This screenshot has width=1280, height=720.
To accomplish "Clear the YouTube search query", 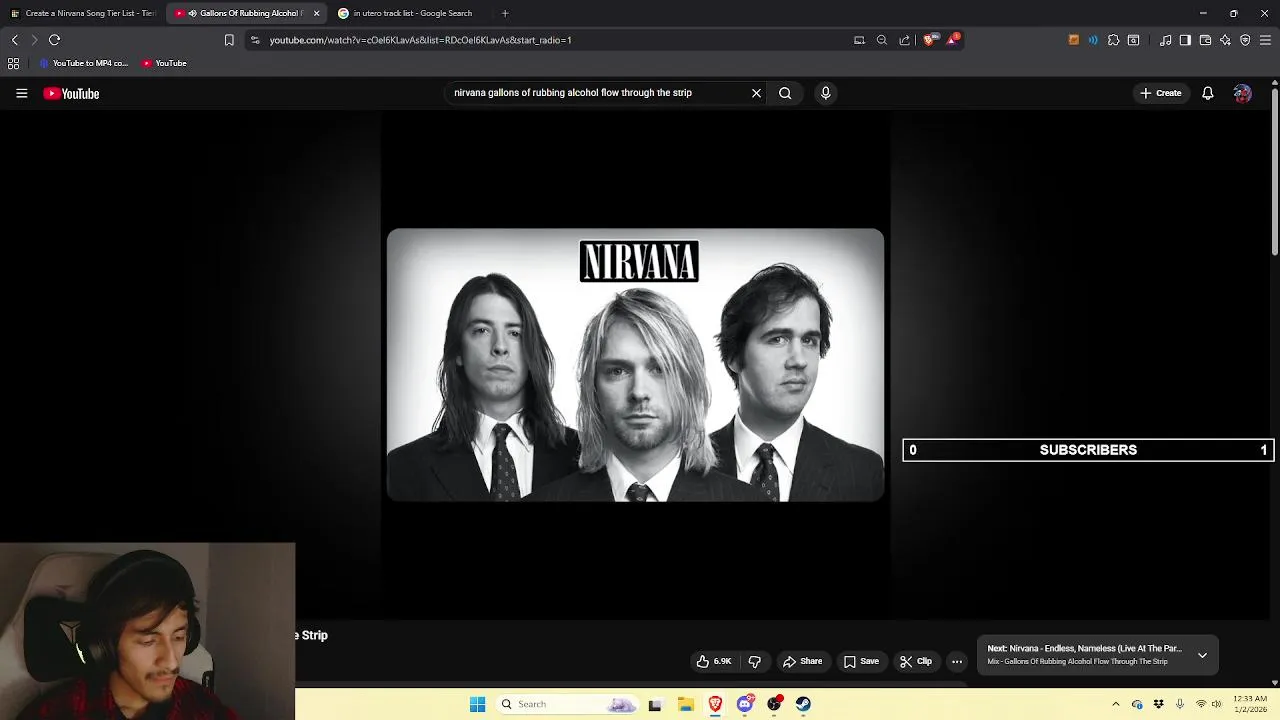I will [x=756, y=93].
